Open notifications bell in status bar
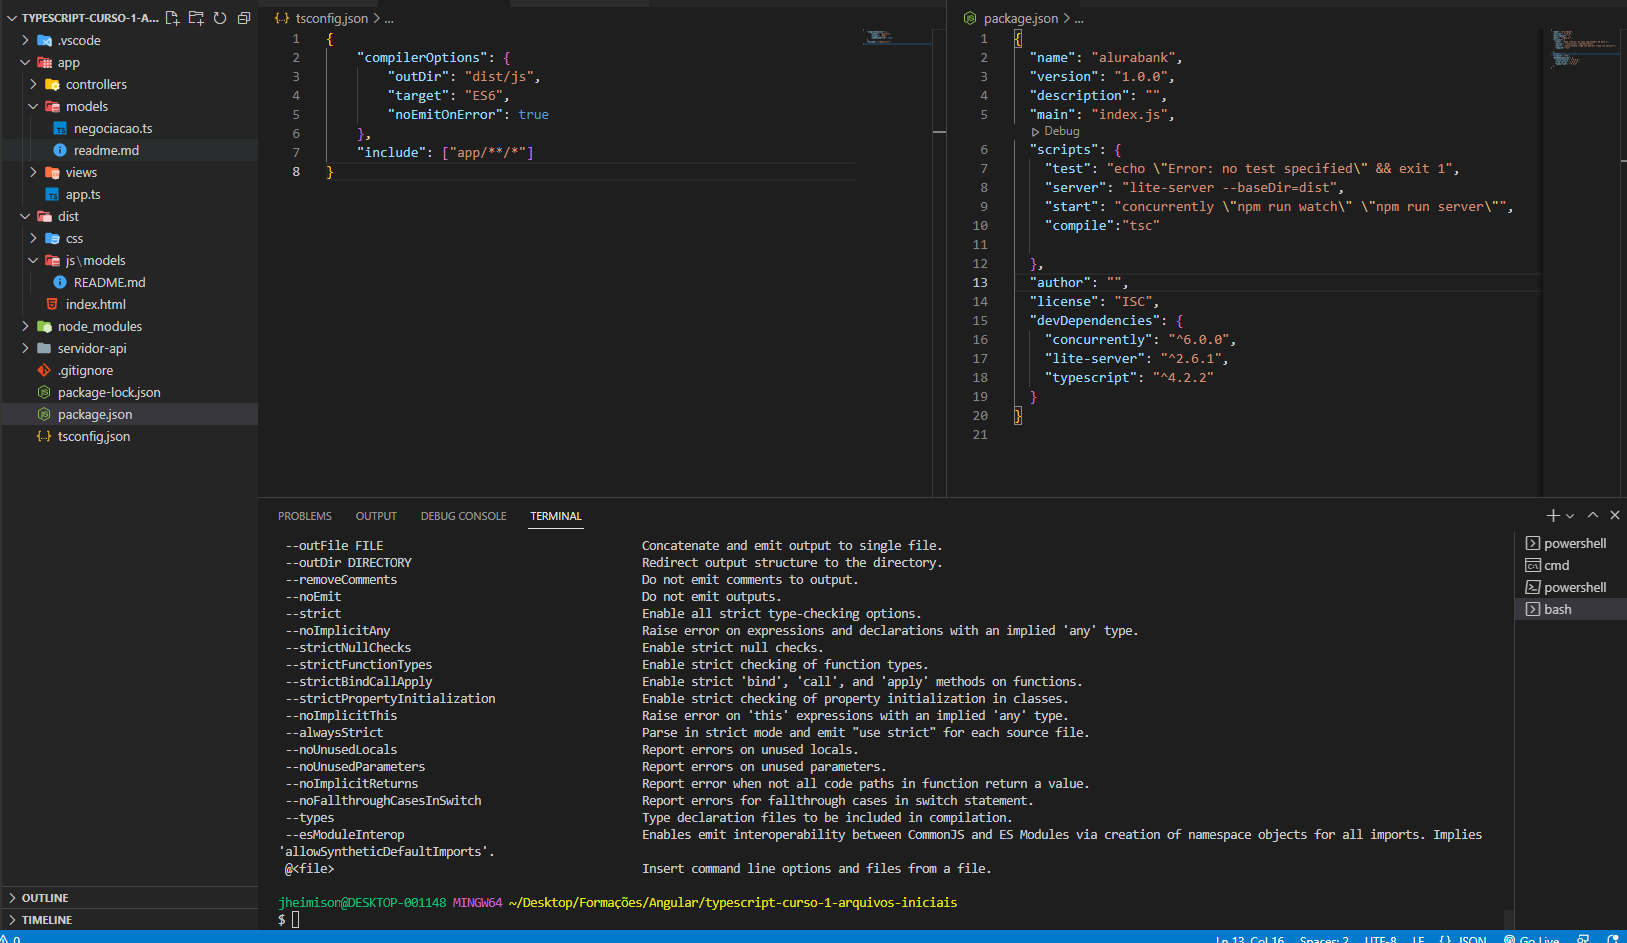The image size is (1627, 943). pos(1612,939)
